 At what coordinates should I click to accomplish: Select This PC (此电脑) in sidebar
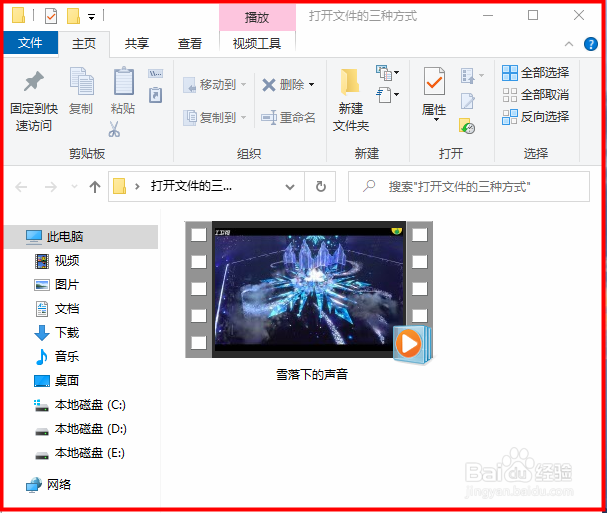point(81,237)
